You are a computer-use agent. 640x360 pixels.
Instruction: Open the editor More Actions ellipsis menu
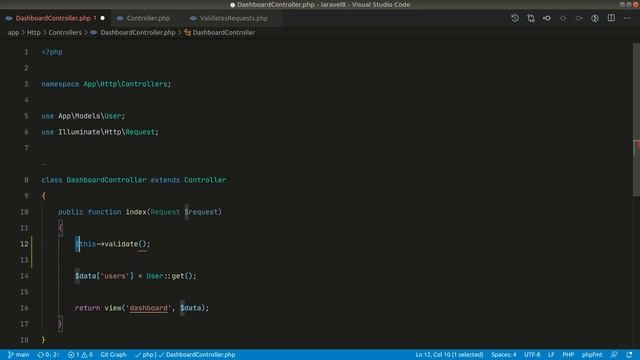pyautogui.click(x=627, y=18)
